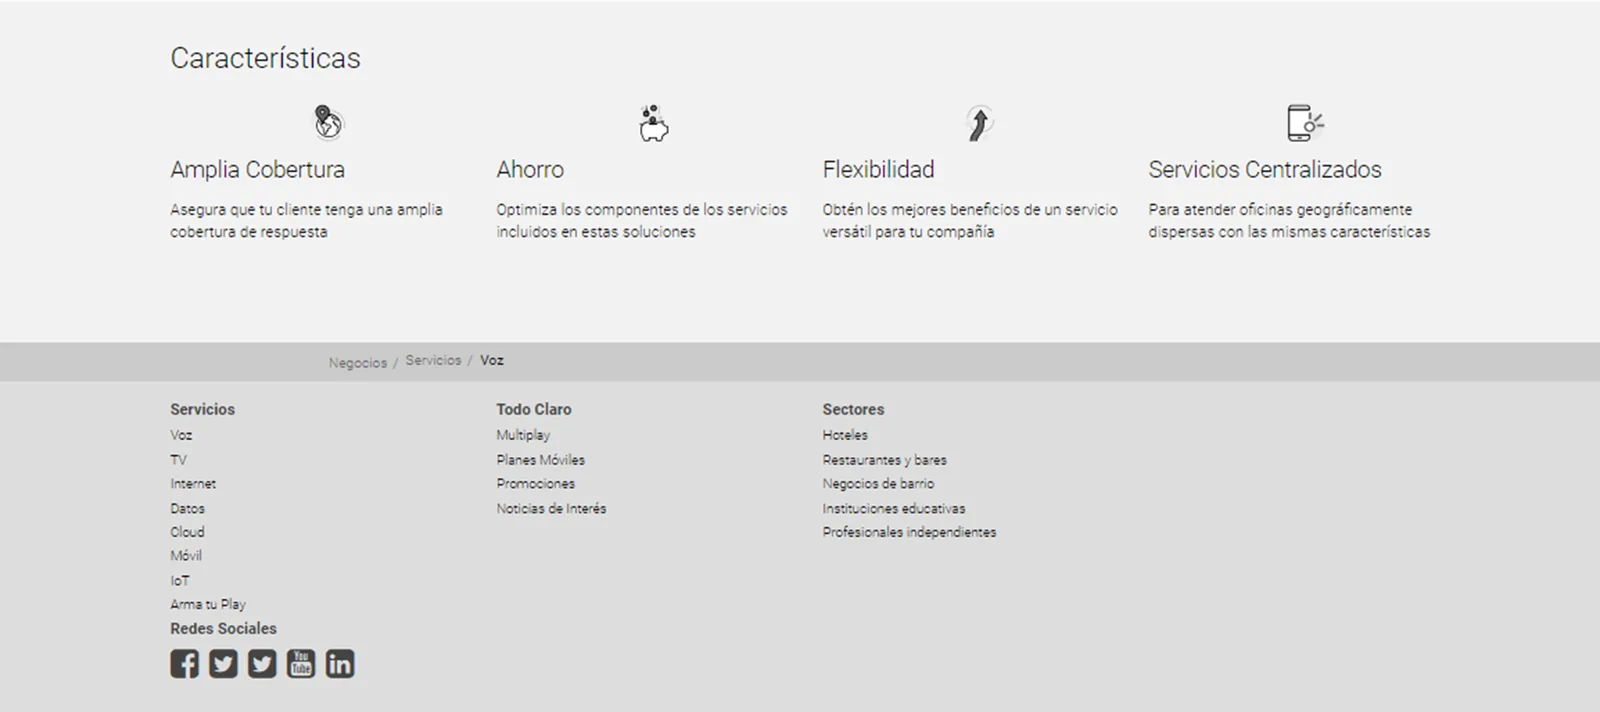Open the Arma tu Play link
Viewport: 1600px width, 712px height.
click(208, 604)
